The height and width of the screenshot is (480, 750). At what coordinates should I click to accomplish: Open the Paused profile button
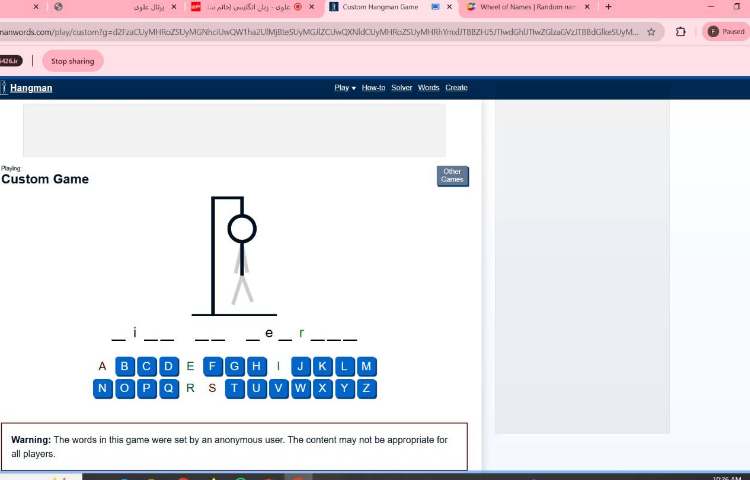(x=727, y=32)
